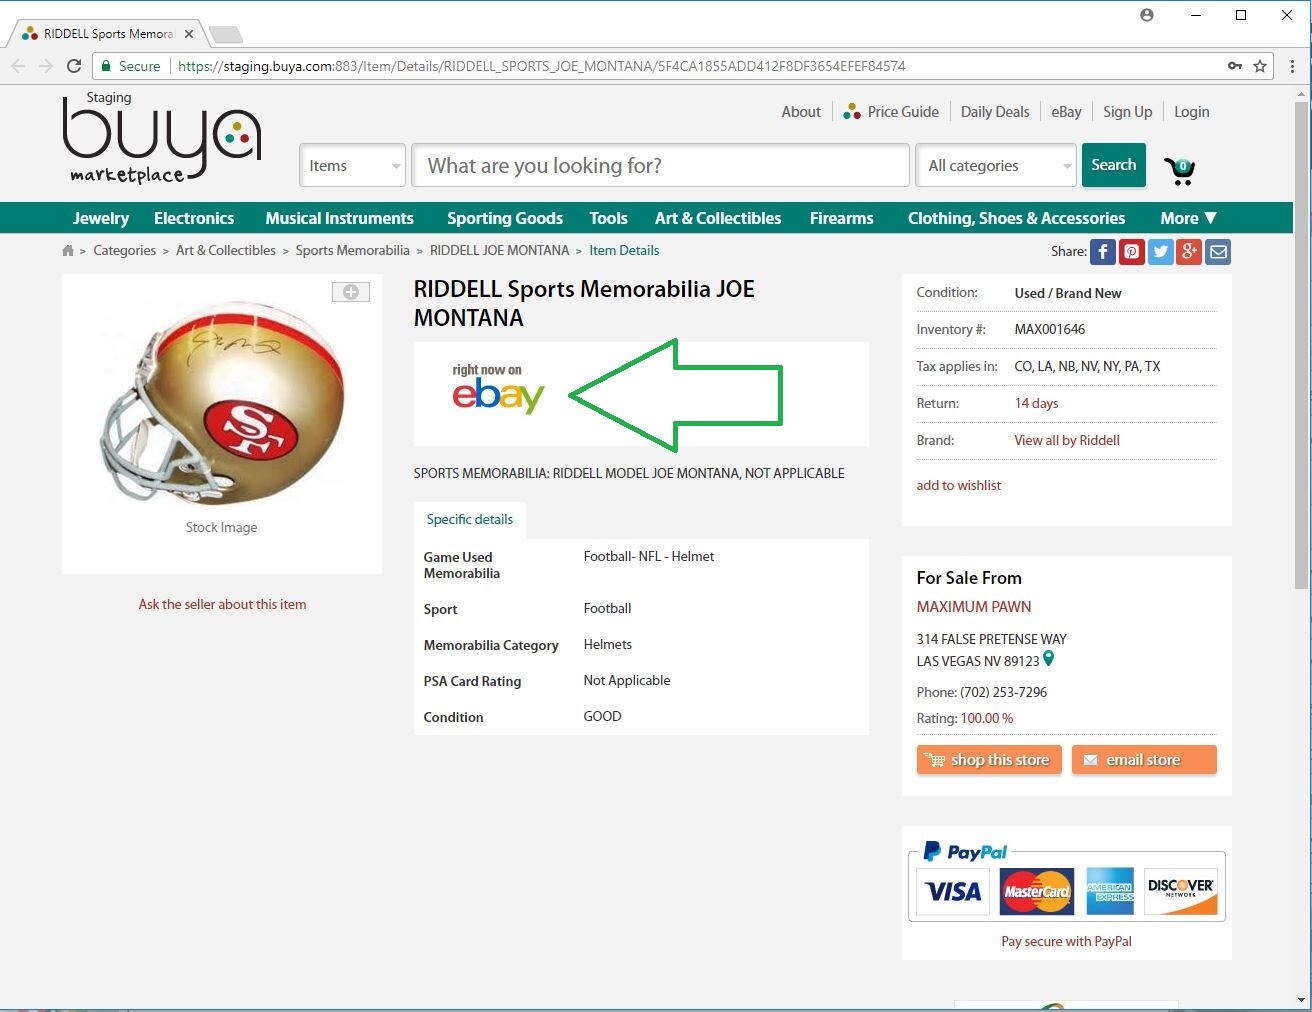Viewport: 1312px width, 1012px height.
Task: Select the Specific details tab
Action: 469,519
